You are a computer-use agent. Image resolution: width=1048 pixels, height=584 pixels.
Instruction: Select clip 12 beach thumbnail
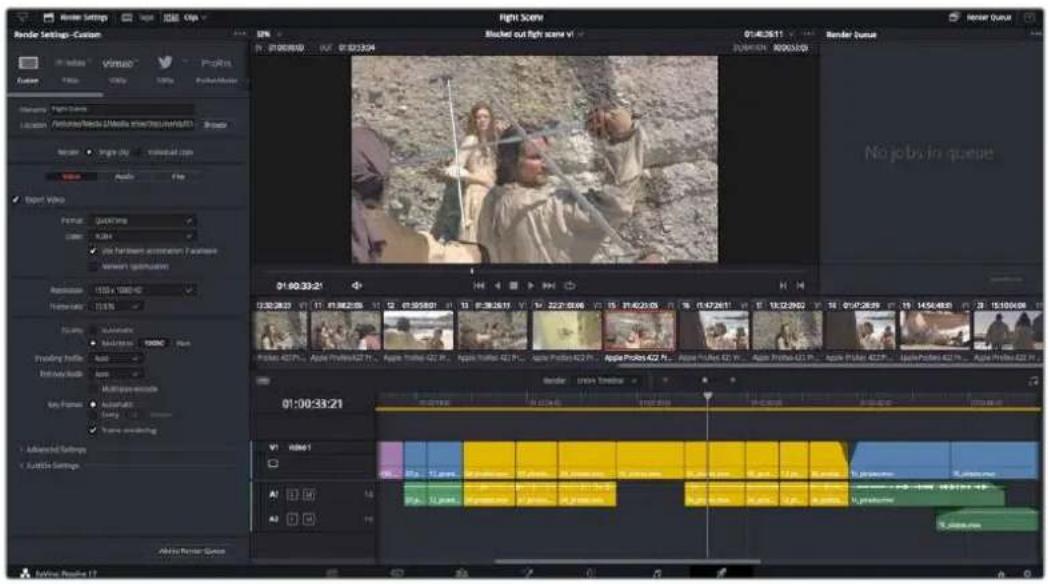coord(418,330)
